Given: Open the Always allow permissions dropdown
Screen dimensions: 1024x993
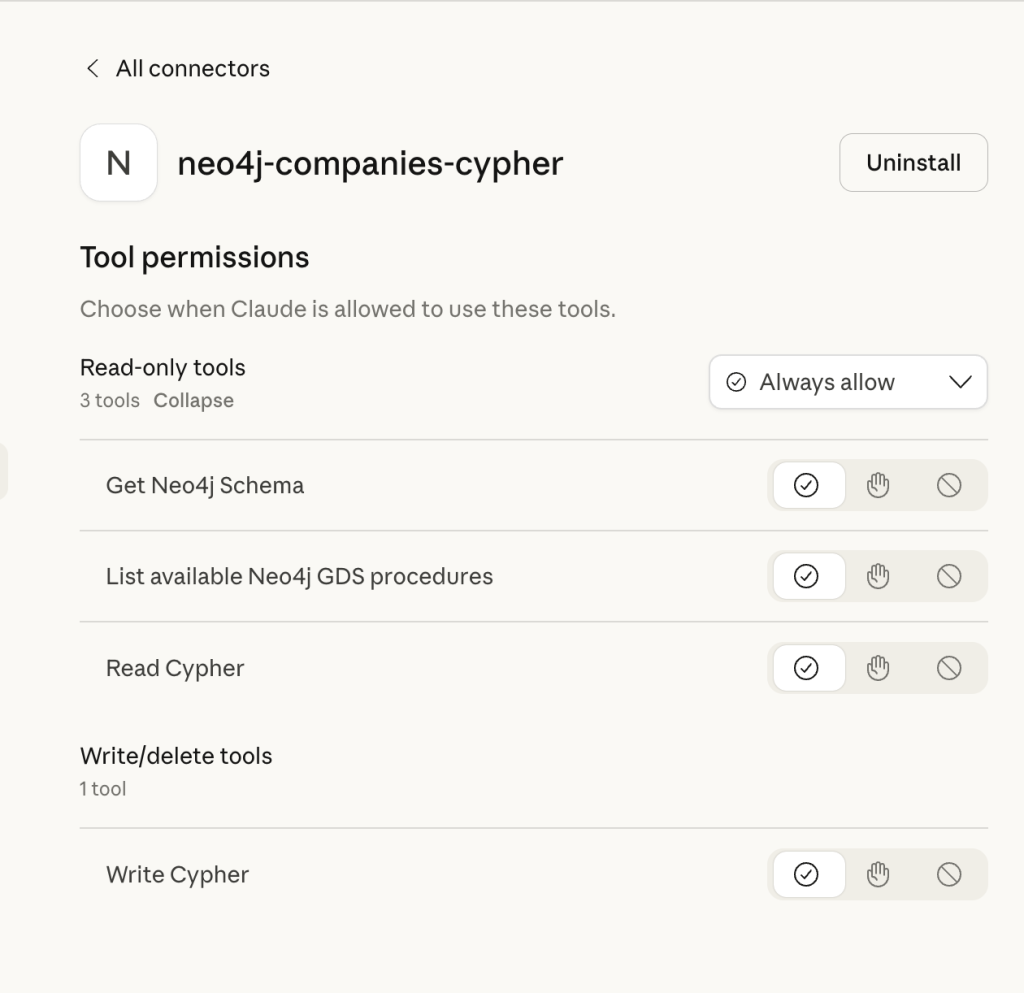Looking at the screenshot, I should click(x=847, y=382).
